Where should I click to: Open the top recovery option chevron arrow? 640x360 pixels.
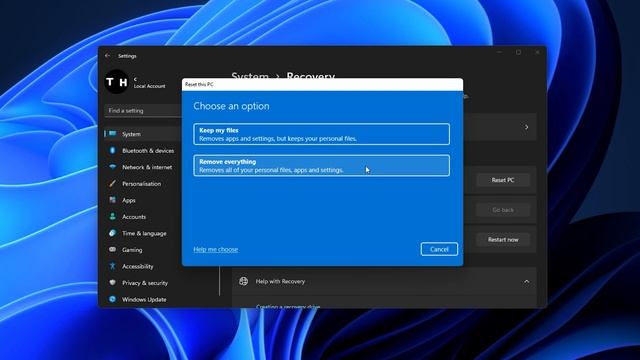click(527, 127)
